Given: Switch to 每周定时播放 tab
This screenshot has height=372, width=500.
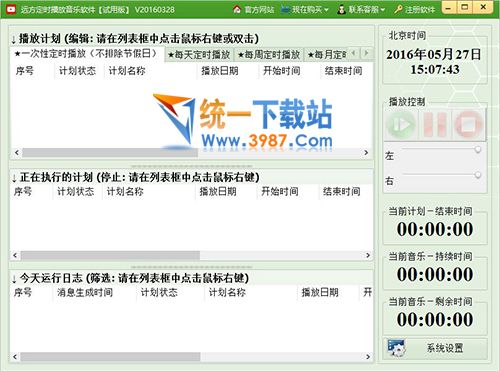Looking at the screenshot, I should click(x=269, y=55).
